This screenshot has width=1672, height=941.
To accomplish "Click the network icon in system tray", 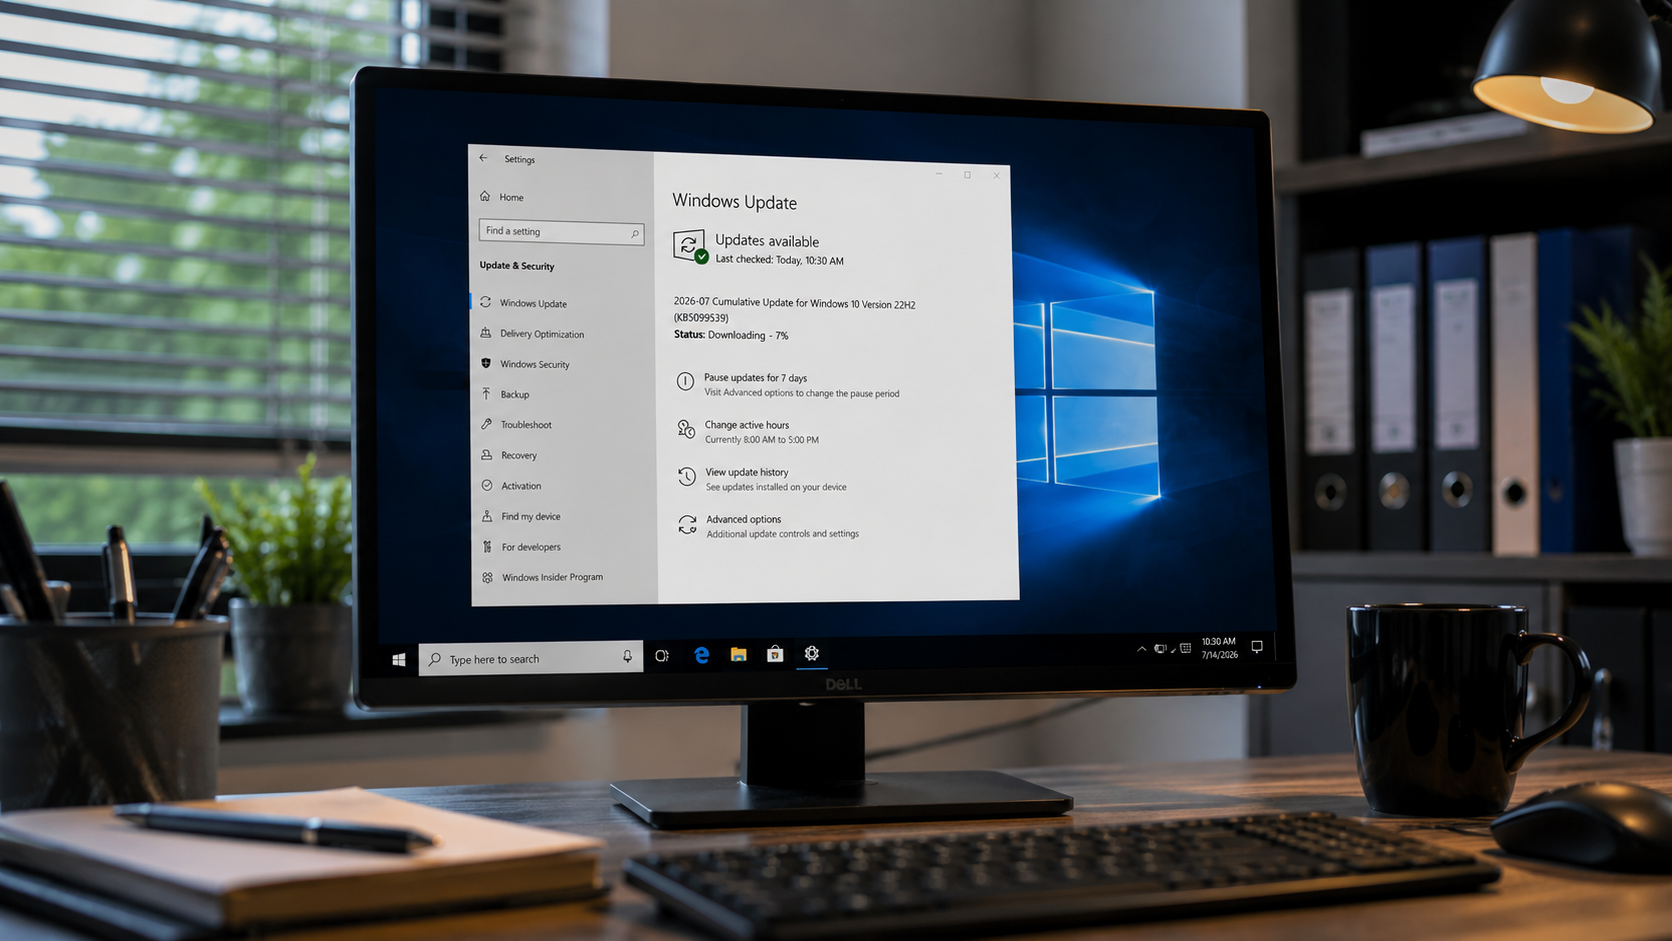I will pyautogui.click(x=1160, y=649).
